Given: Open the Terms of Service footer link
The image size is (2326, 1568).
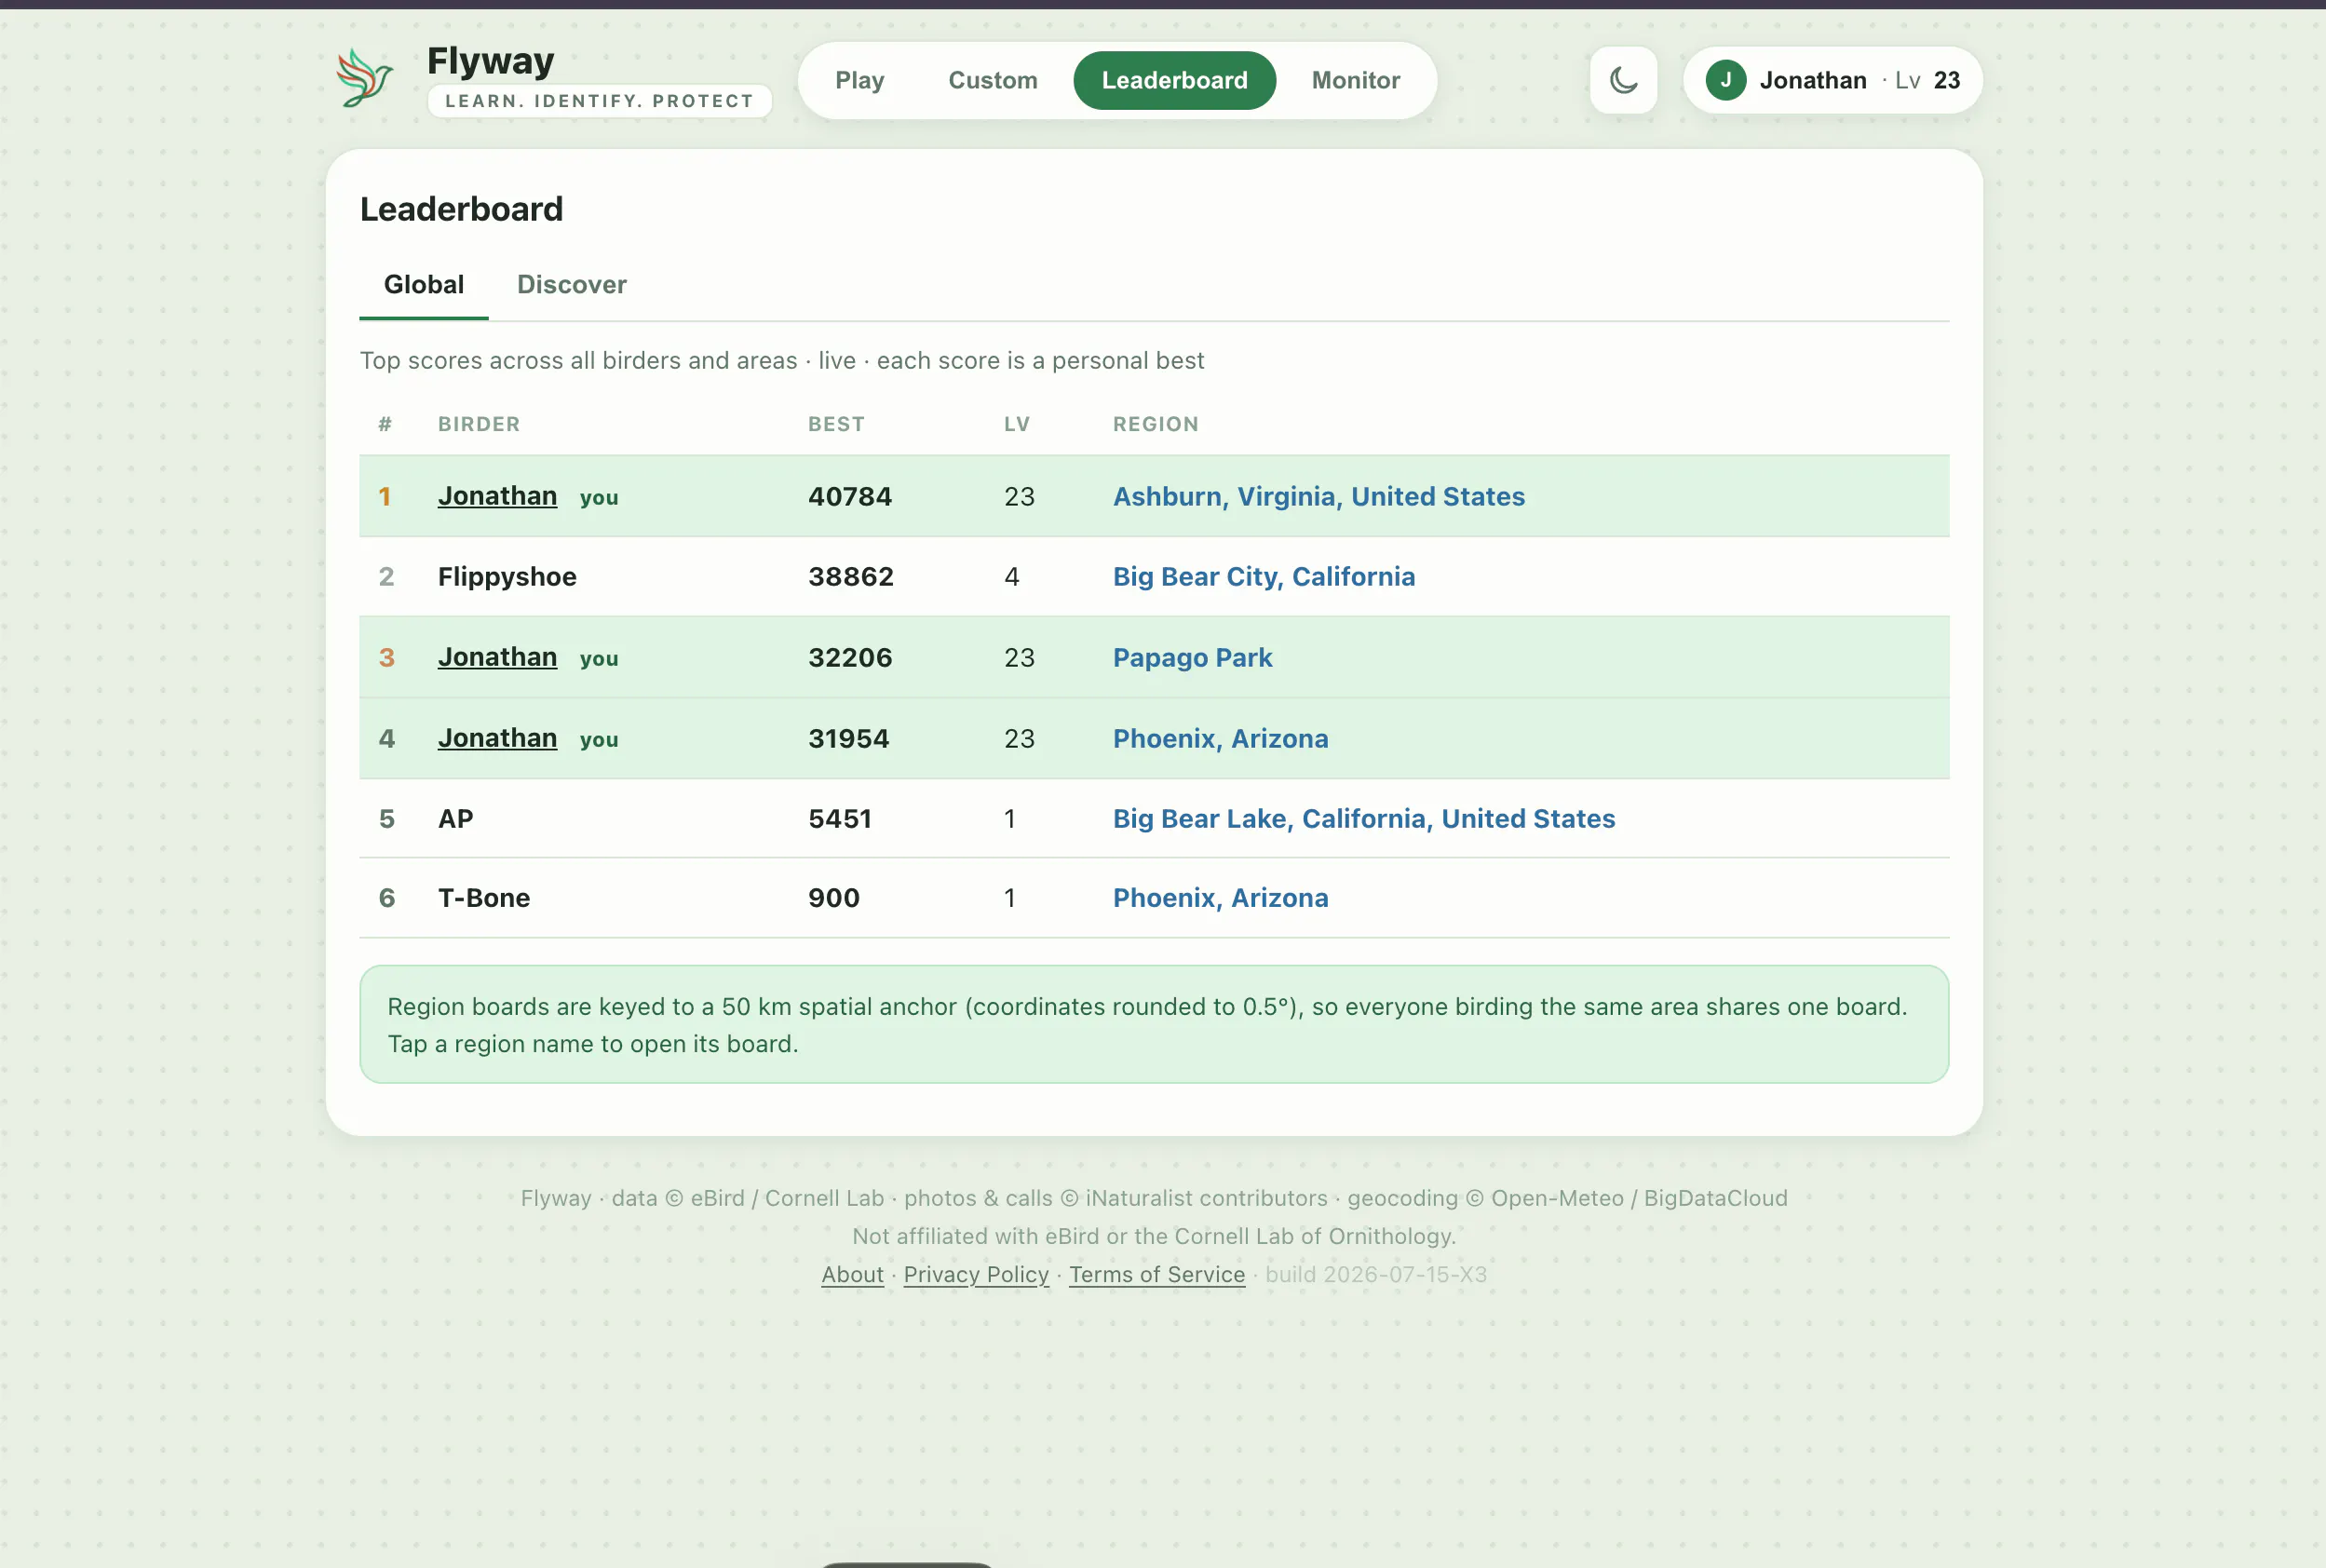Looking at the screenshot, I should click(x=1157, y=1275).
